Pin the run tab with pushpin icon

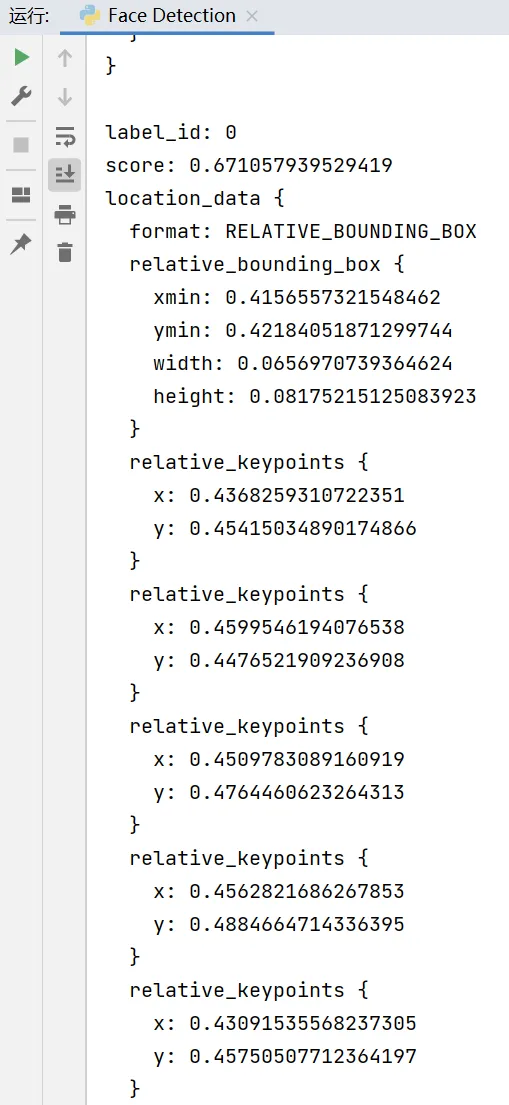point(21,245)
